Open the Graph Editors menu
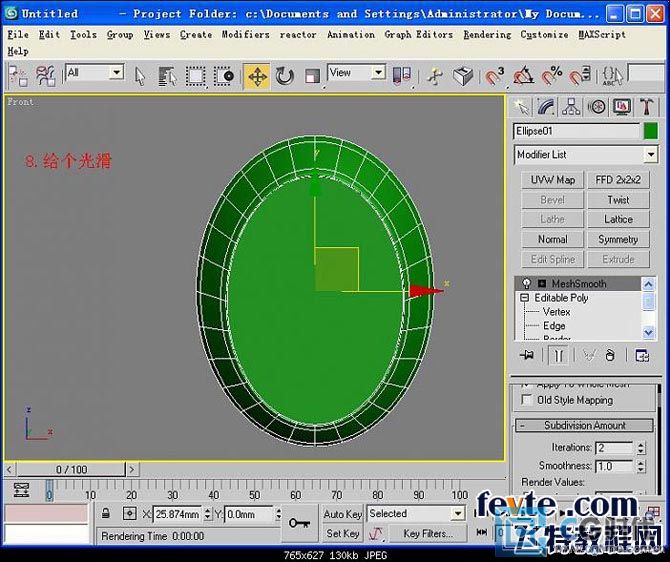 tap(418, 35)
